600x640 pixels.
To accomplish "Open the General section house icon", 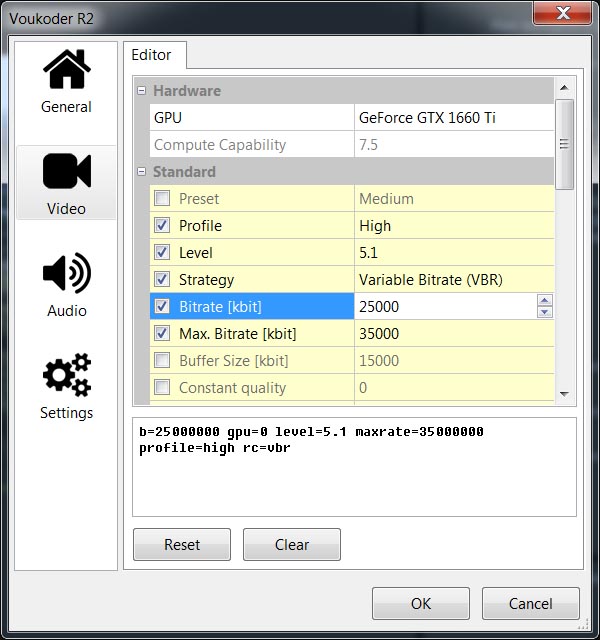I will pyautogui.click(x=67, y=69).
